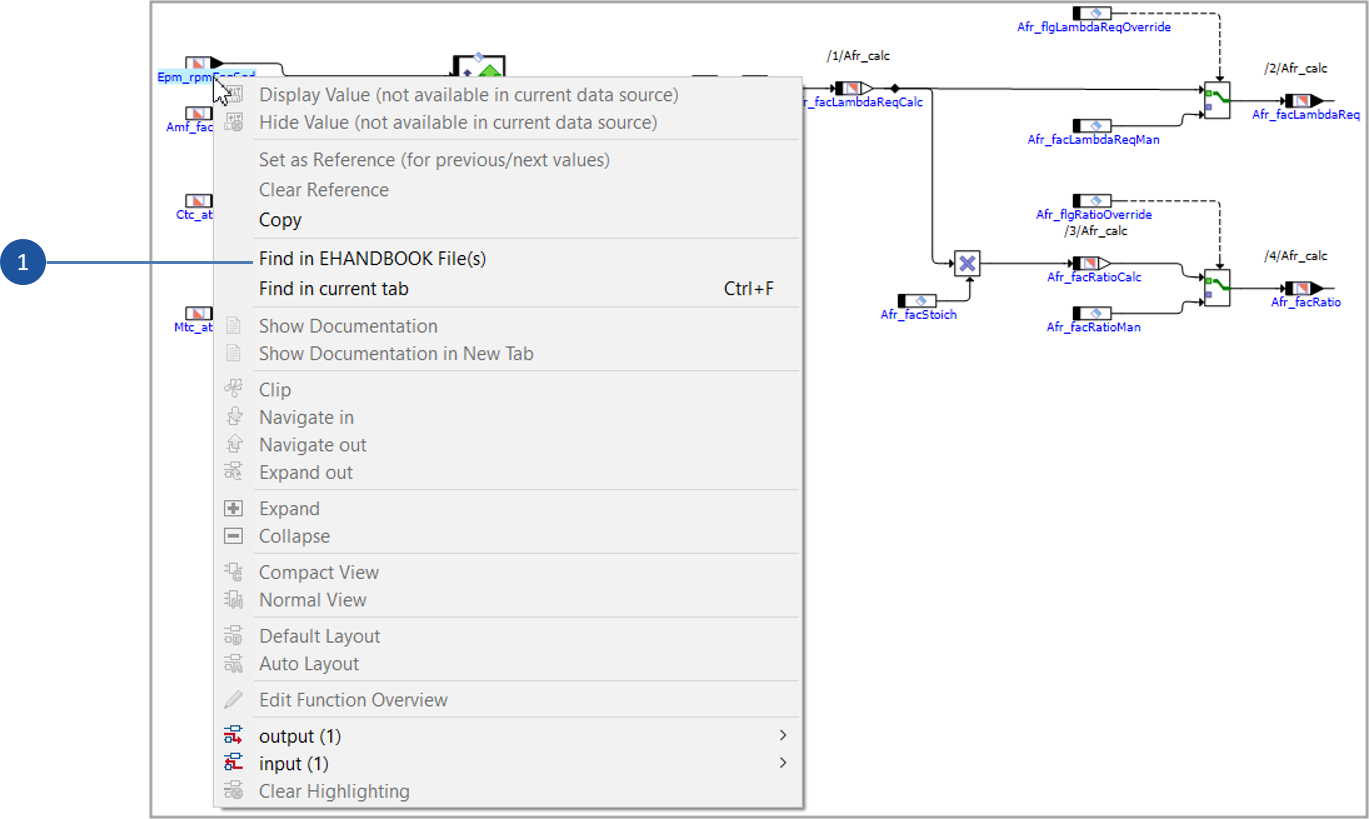1369x819 pixels.
Task: Choose Copy from the context menu
Action: pyautogui.click(x=280, y=219)
